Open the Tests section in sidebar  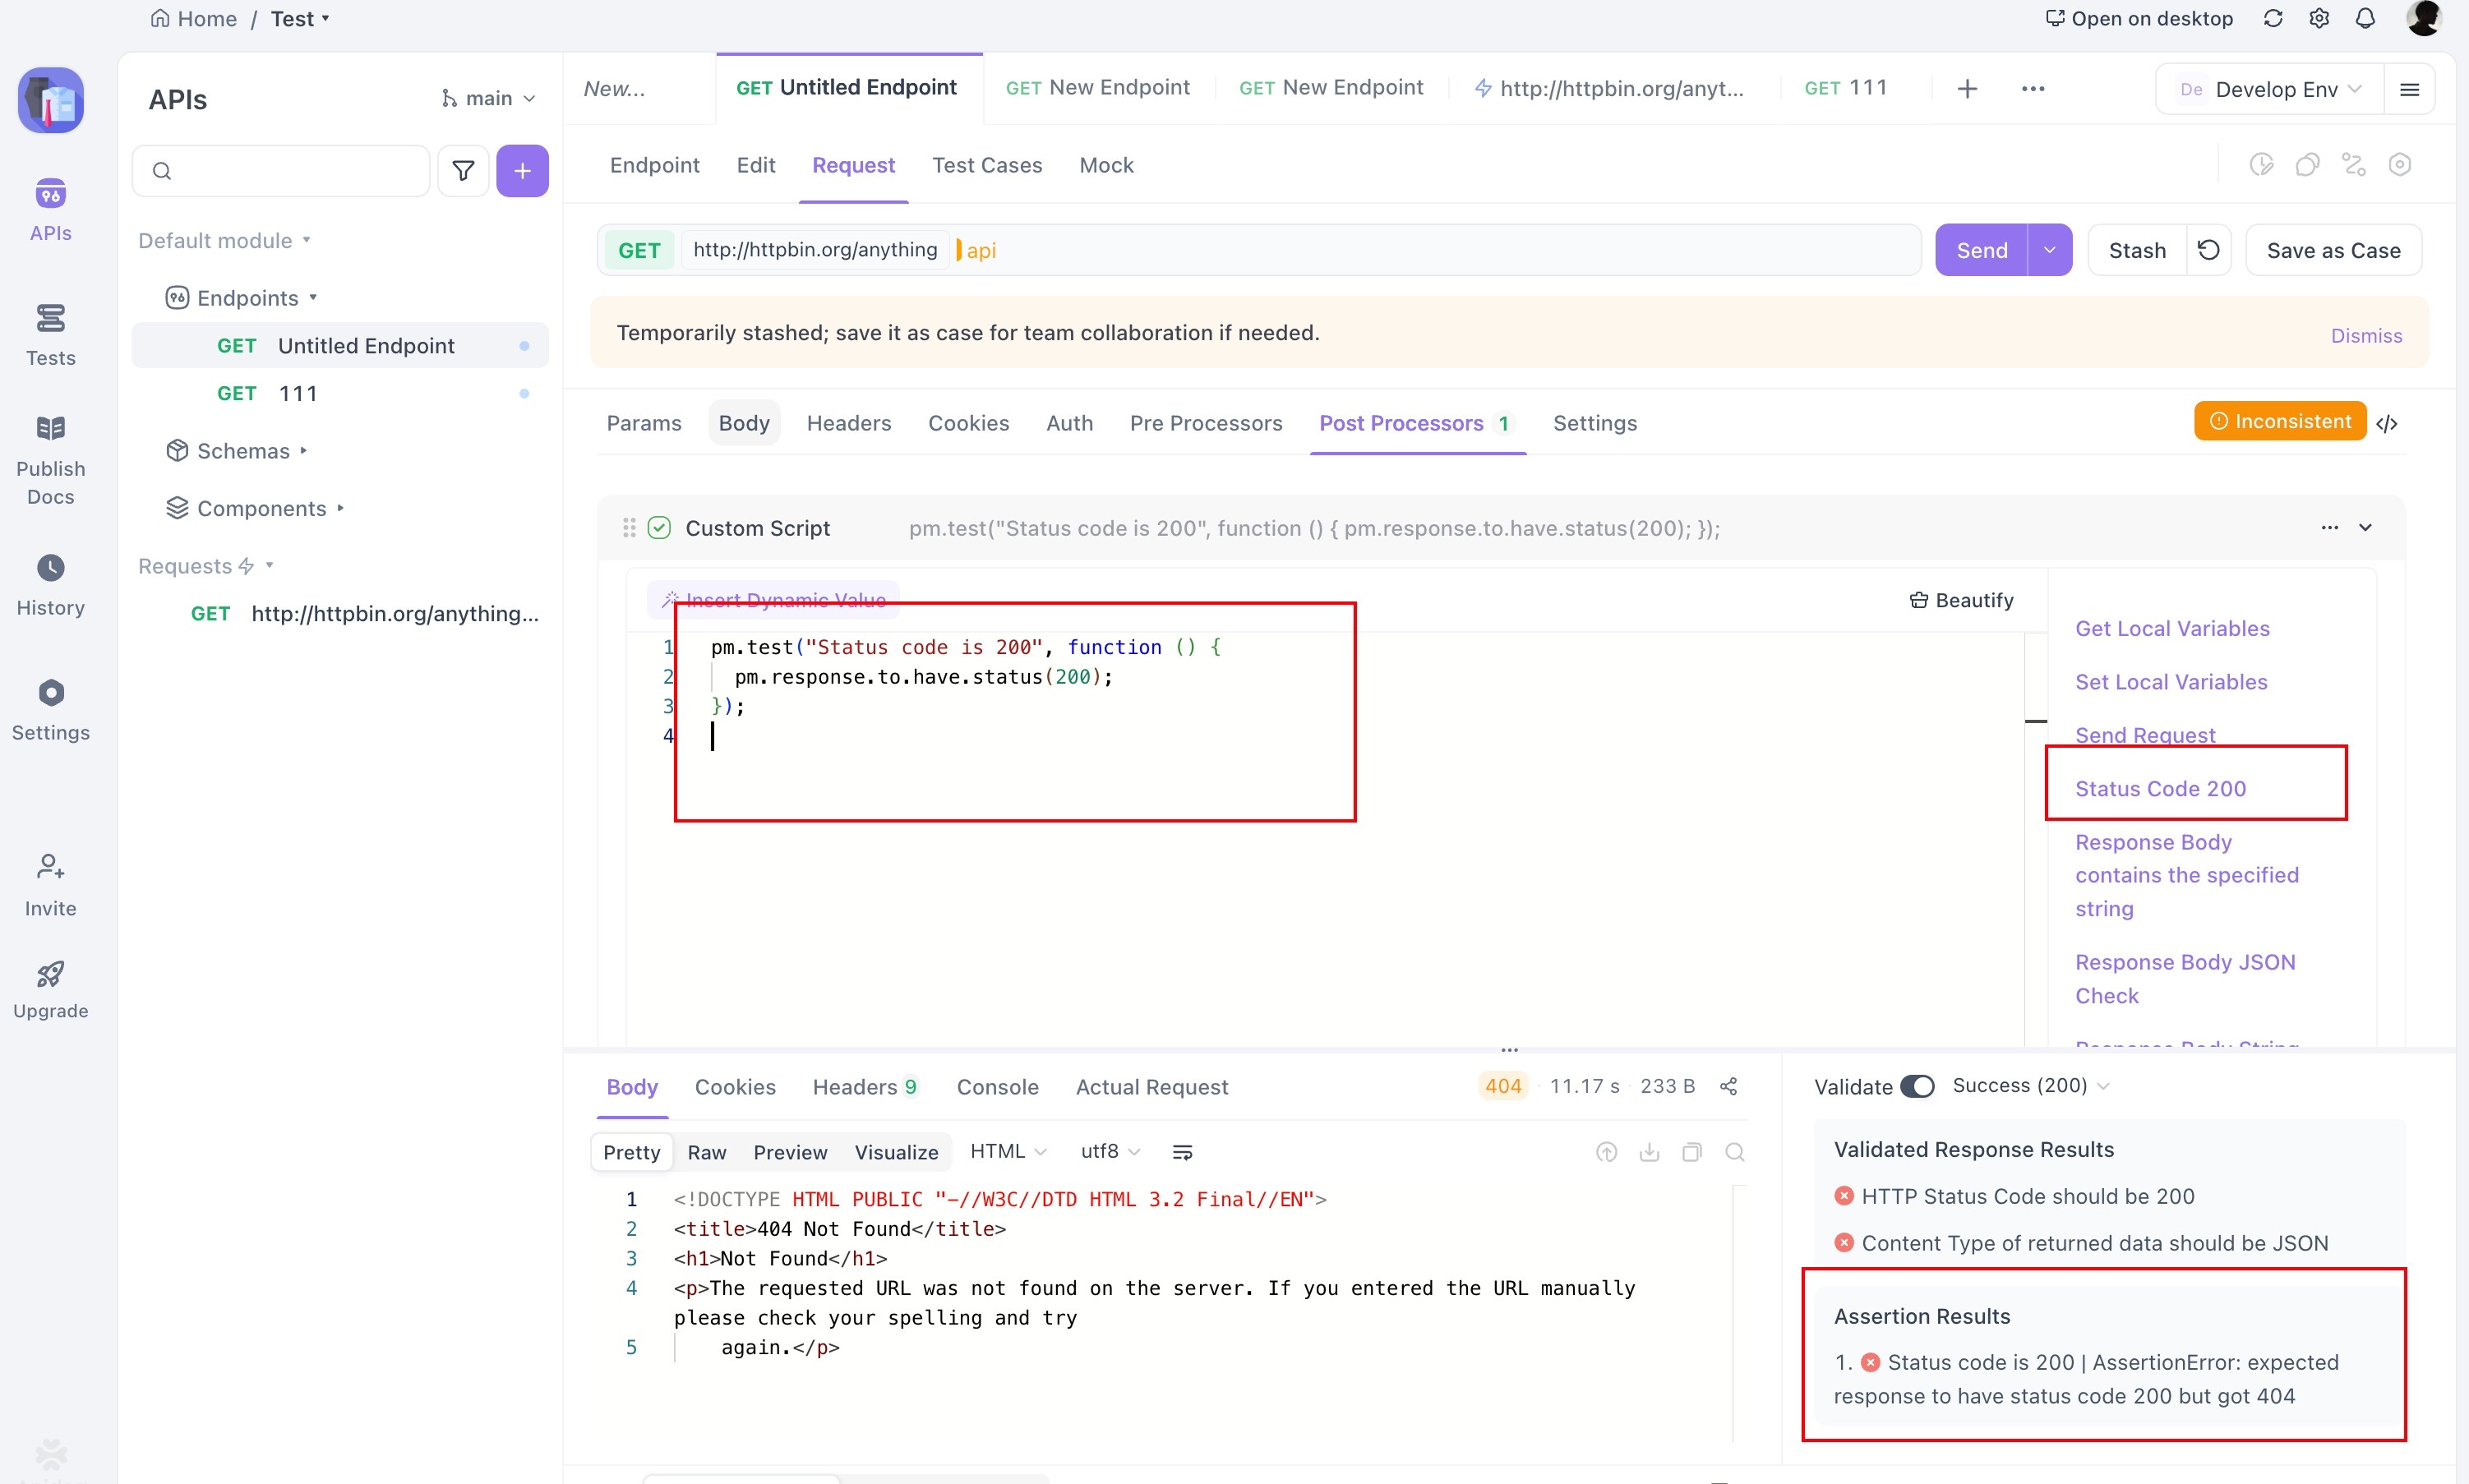[50, 335]
